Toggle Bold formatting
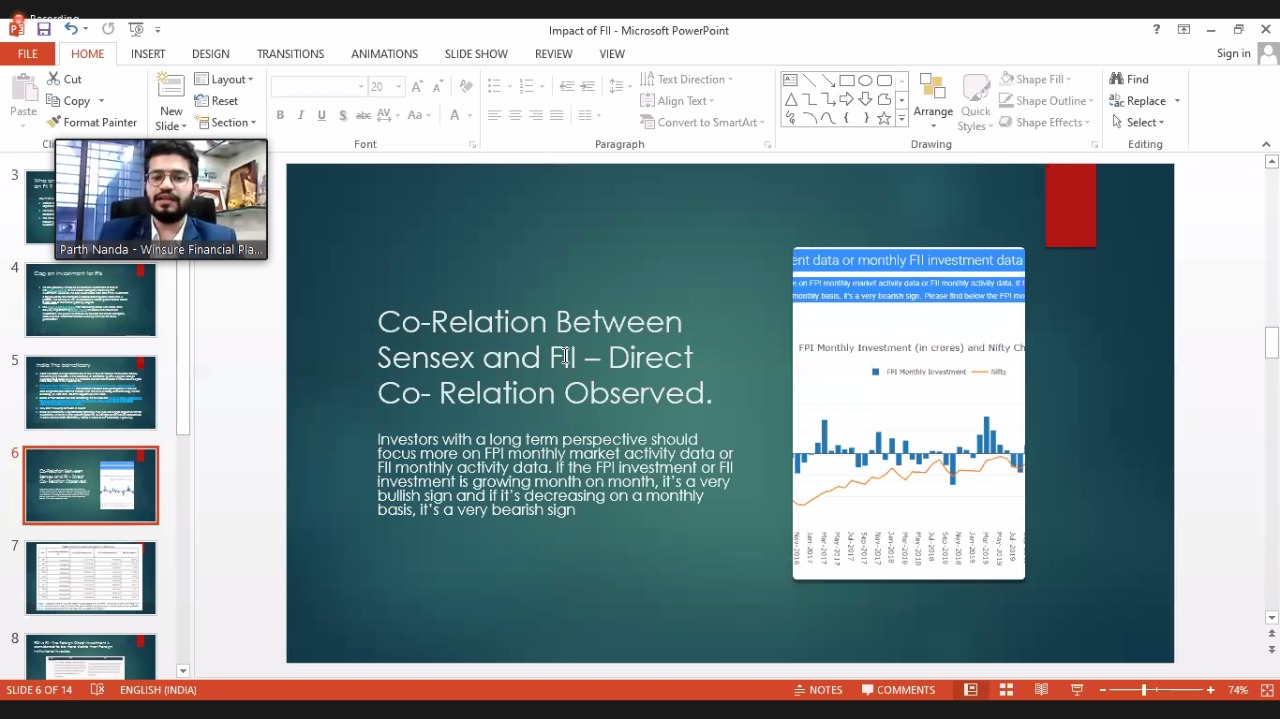1280x719 pixels. [280, 116]
